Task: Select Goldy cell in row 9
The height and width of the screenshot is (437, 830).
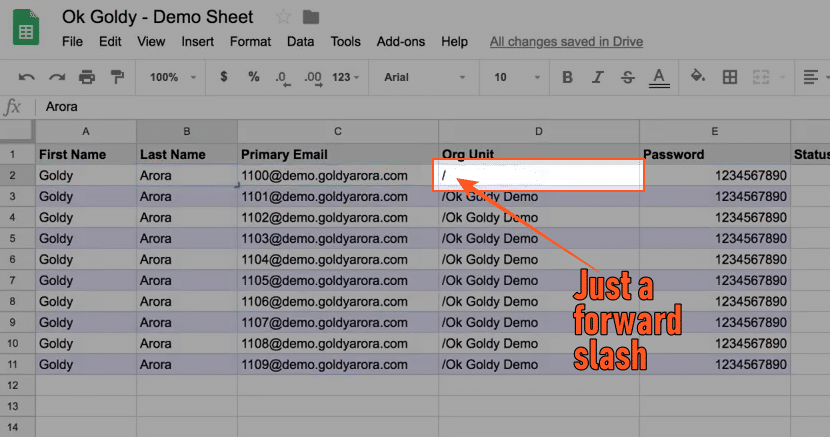Action: pos(86,323)
